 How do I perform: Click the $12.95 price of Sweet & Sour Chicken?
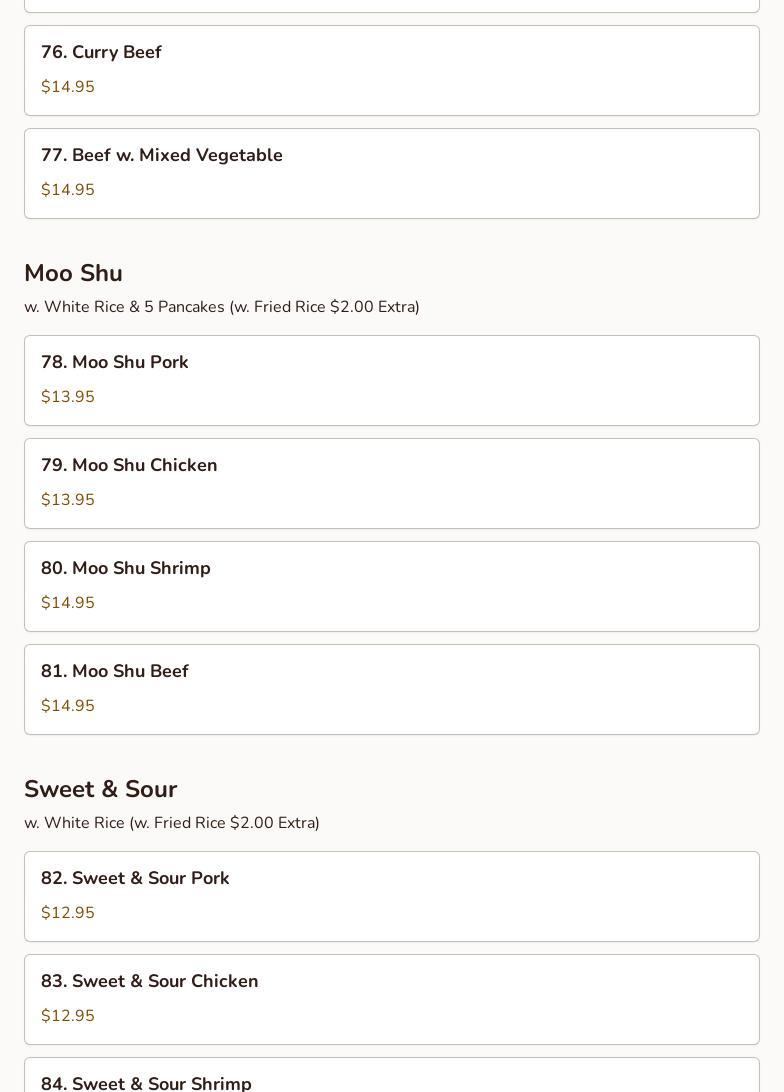tap(68, 1016)
